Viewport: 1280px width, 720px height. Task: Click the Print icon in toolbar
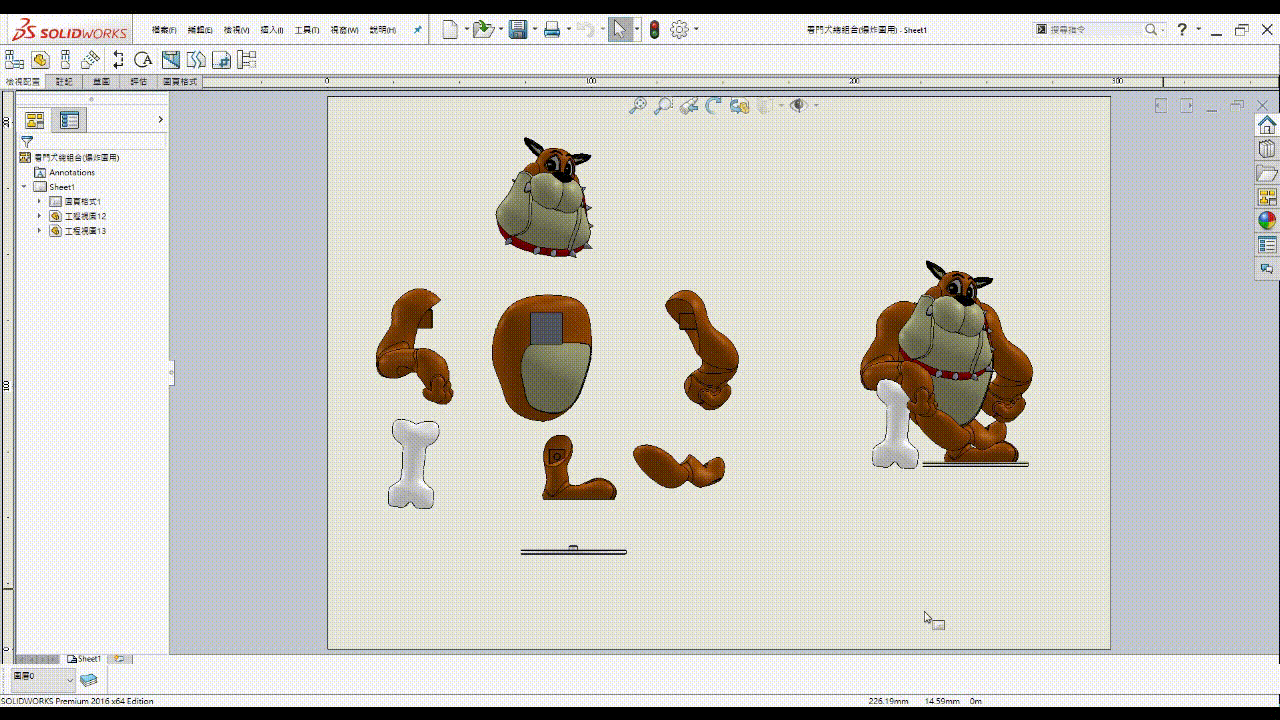552,30
